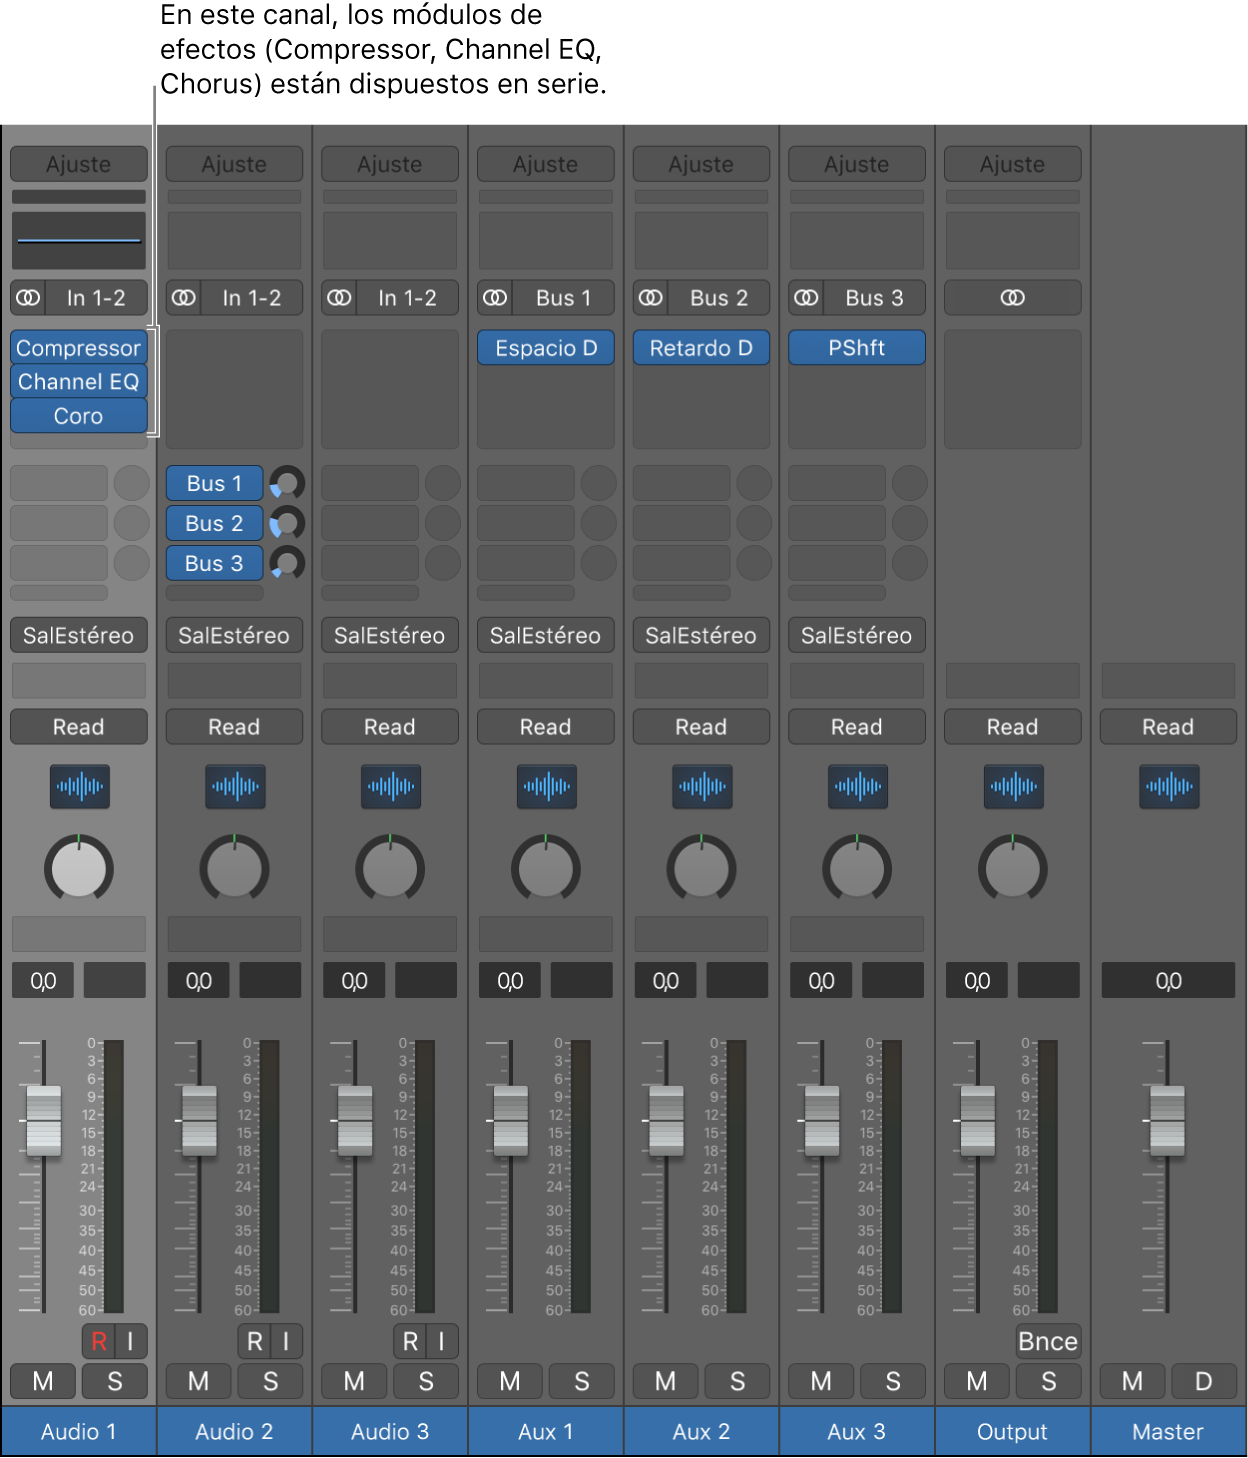Click the Master channel waveform icon

[x=1168, y=786]
